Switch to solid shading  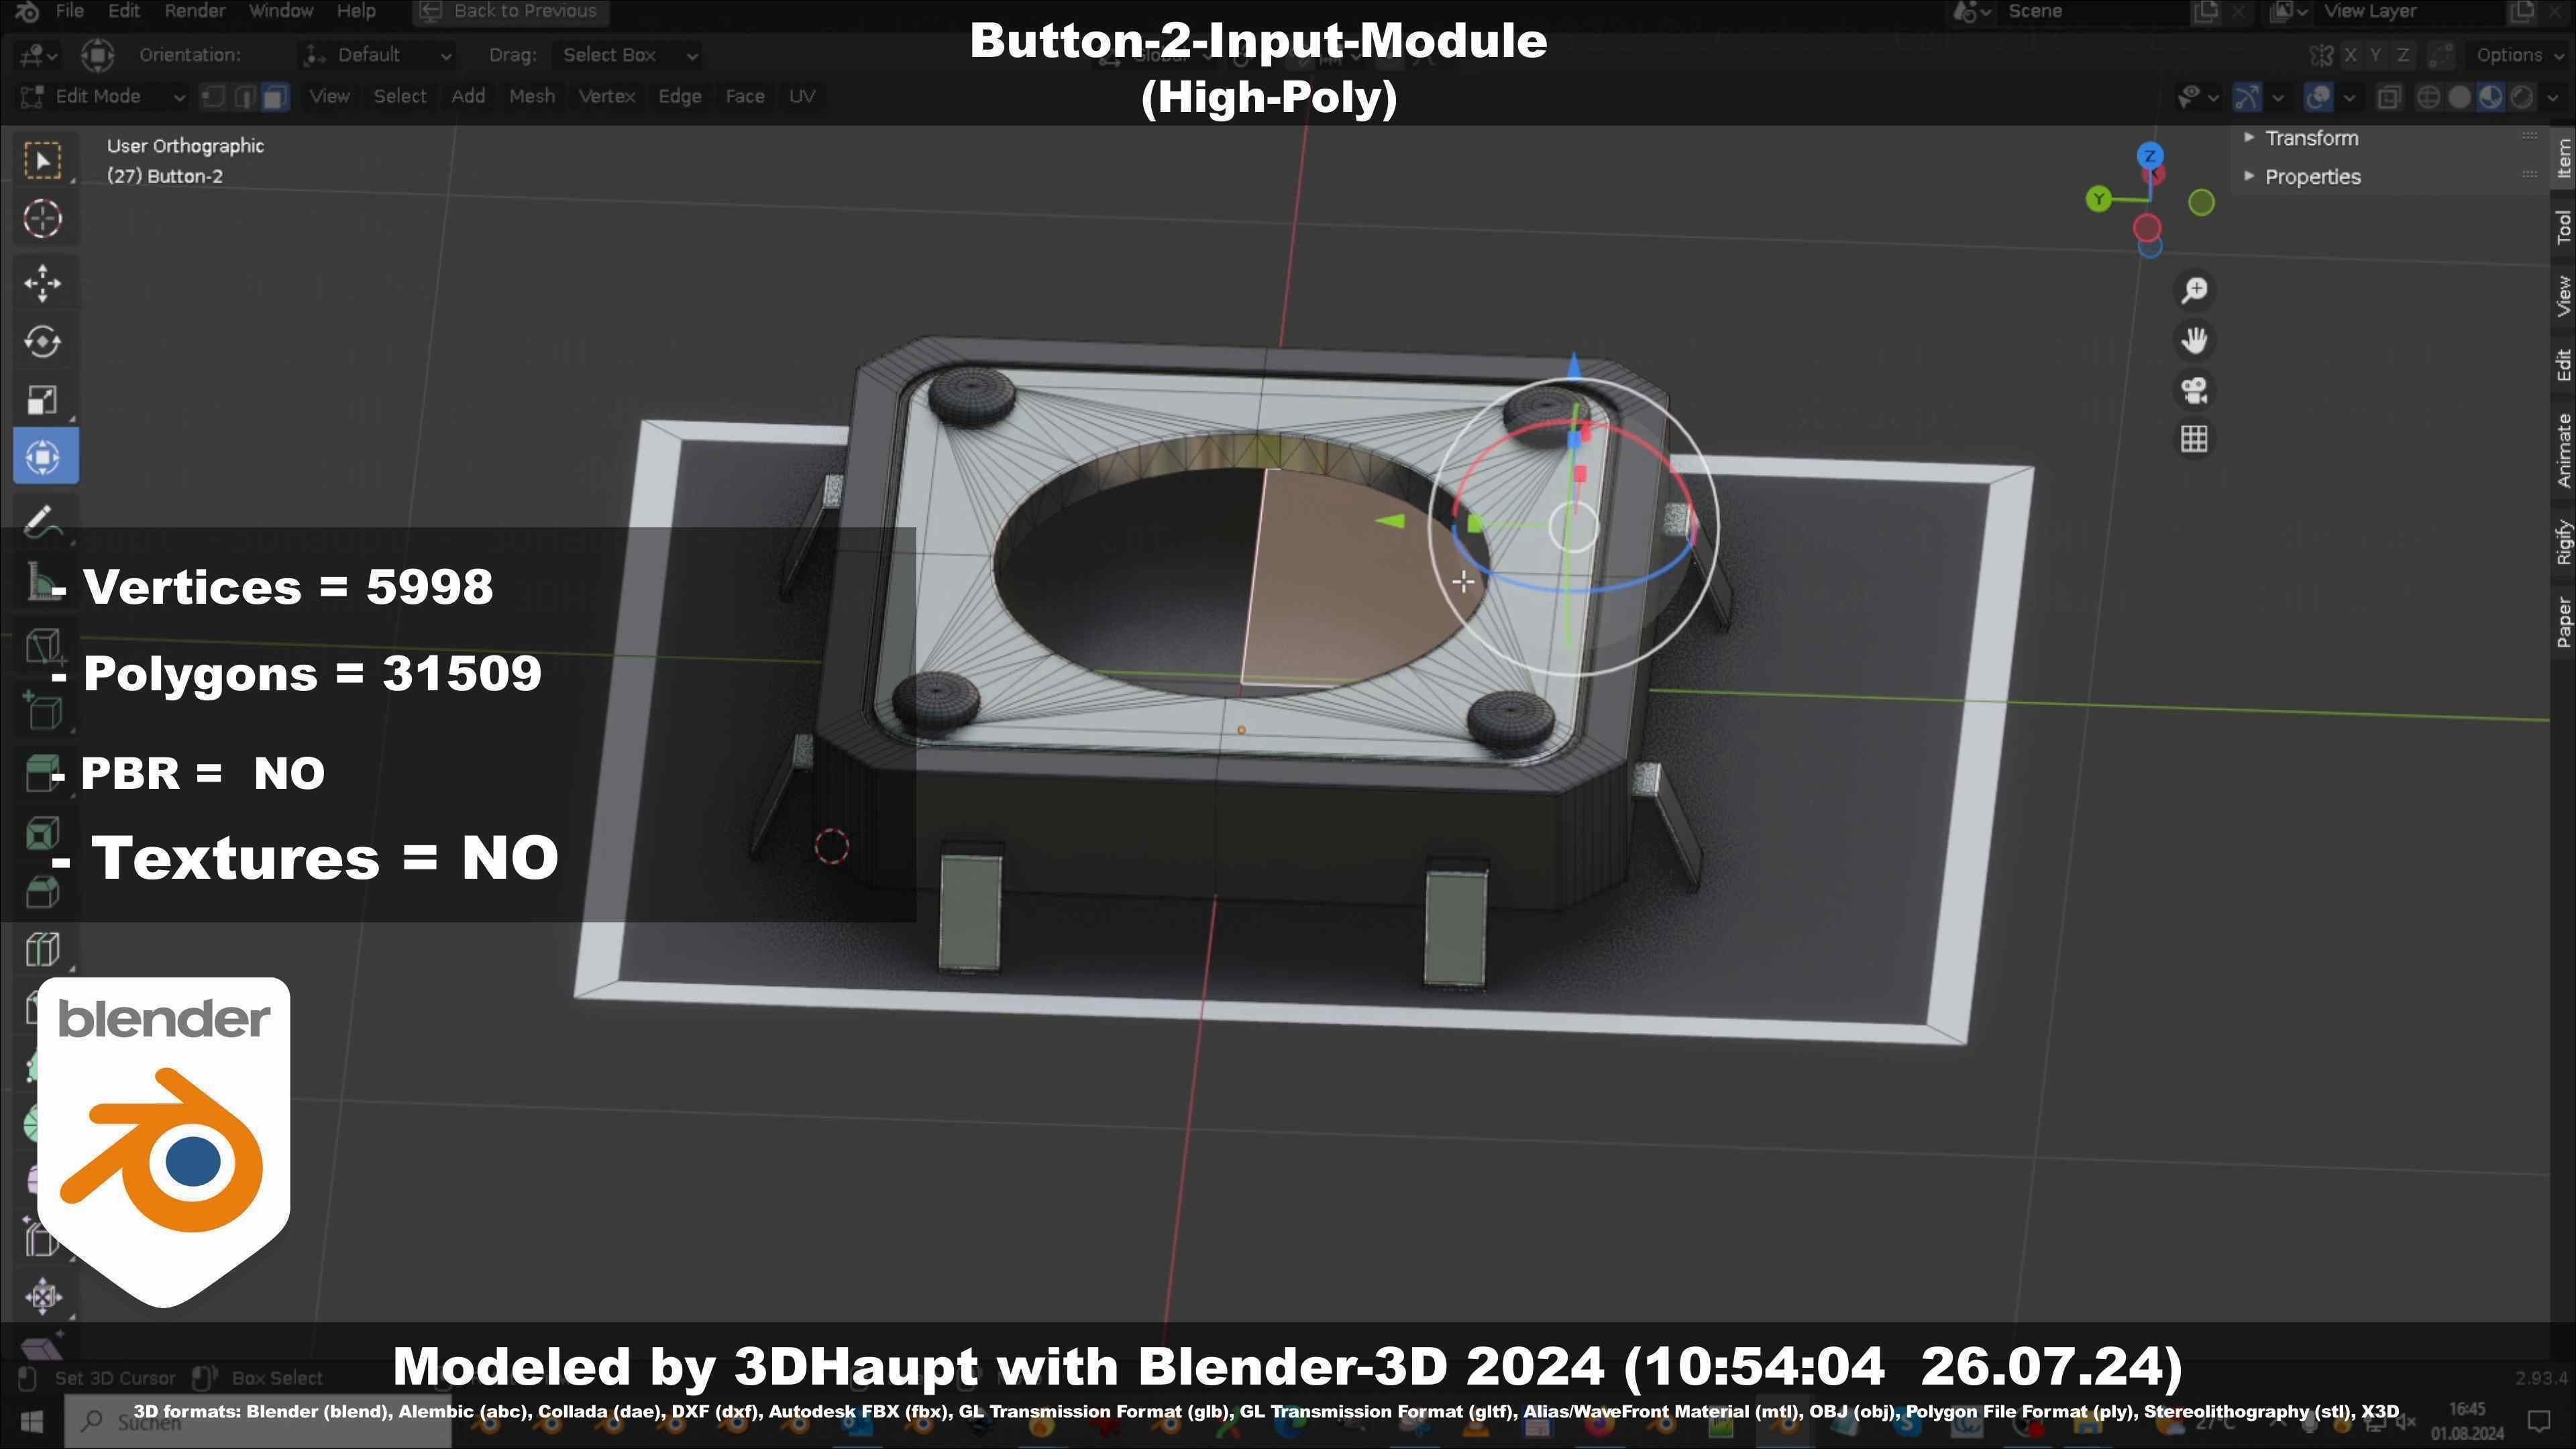coord(2459,97)
